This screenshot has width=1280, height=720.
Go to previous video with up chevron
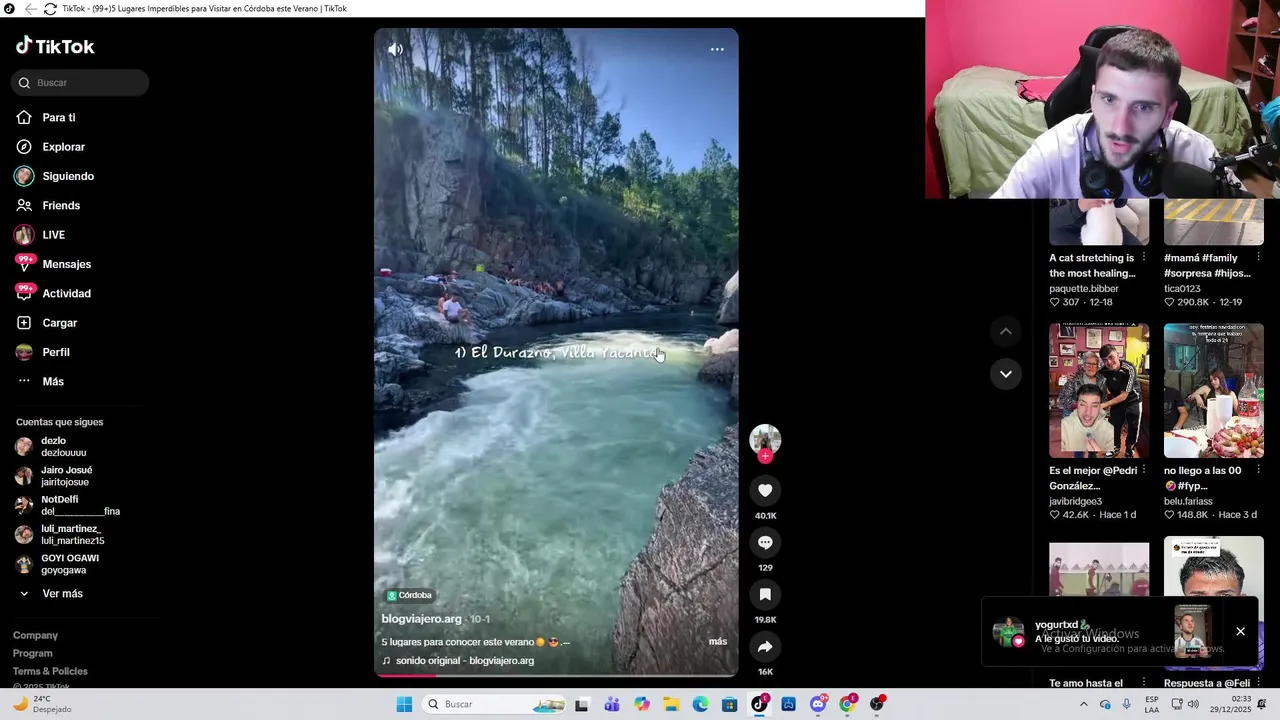click(x=1006, y=331)
